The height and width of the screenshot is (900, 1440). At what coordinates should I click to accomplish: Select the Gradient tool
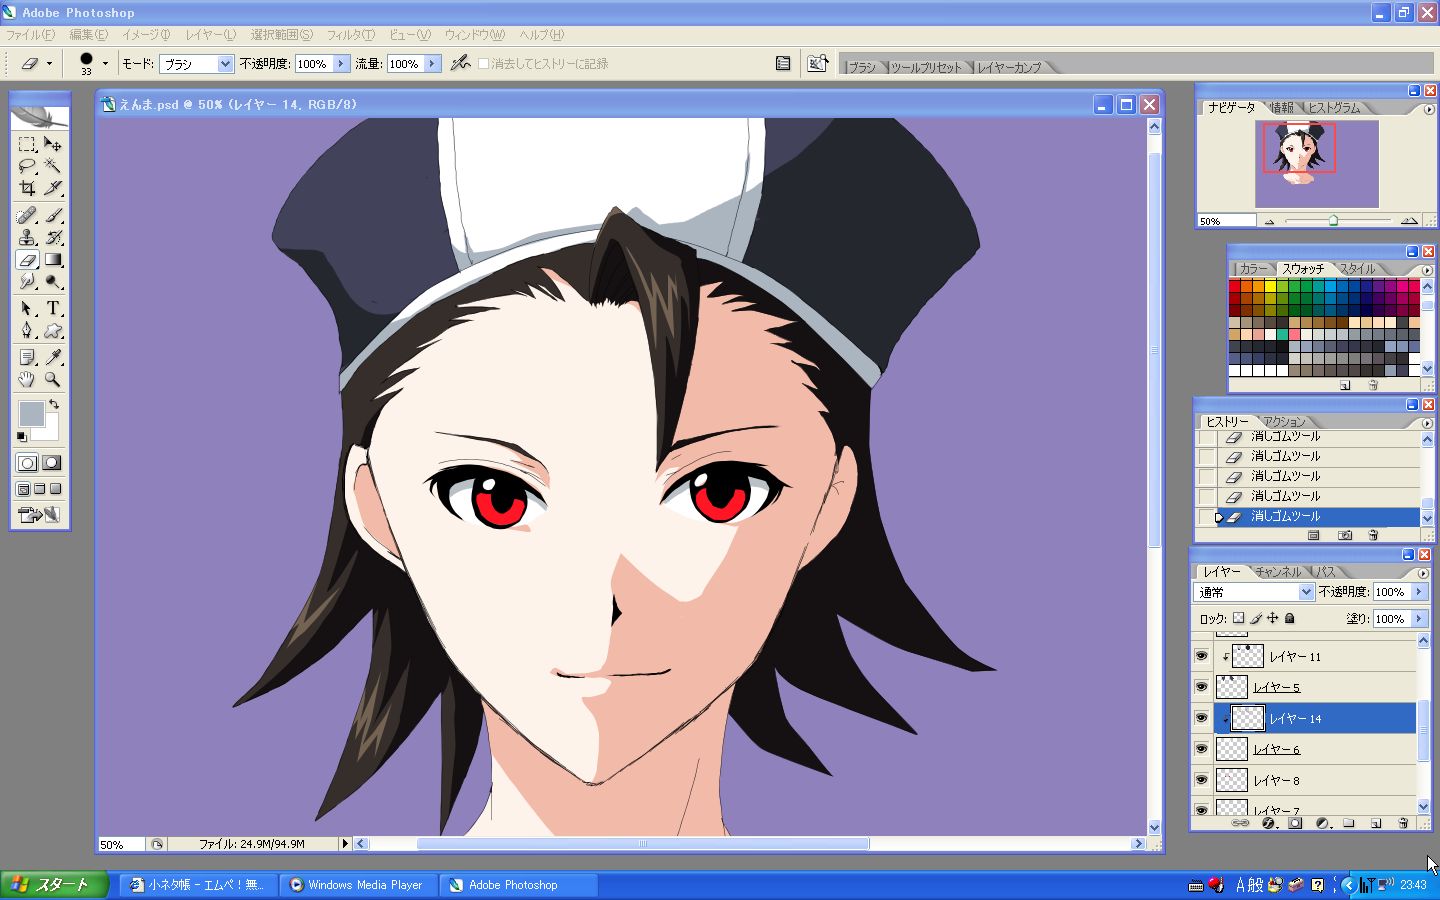pos(53,260)
